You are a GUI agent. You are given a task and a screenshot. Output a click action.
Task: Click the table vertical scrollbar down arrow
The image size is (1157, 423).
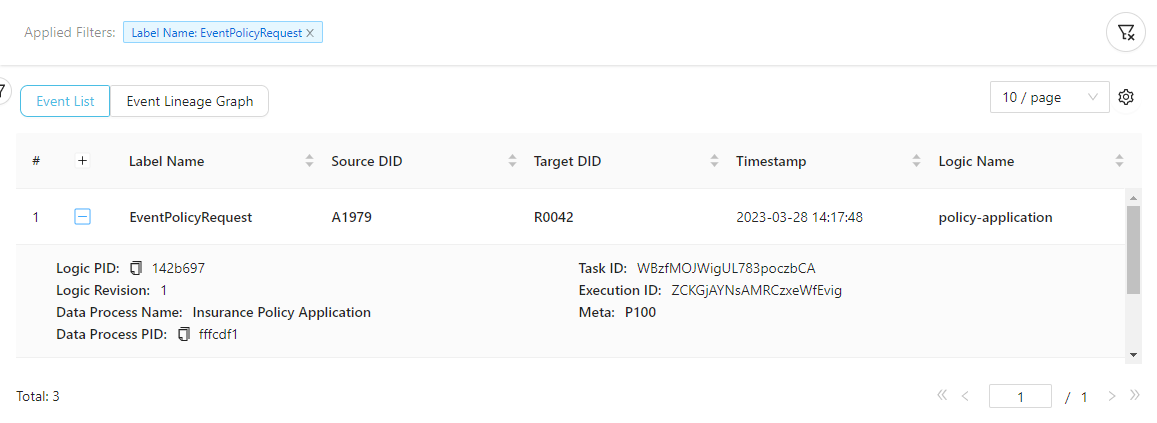1133,354
